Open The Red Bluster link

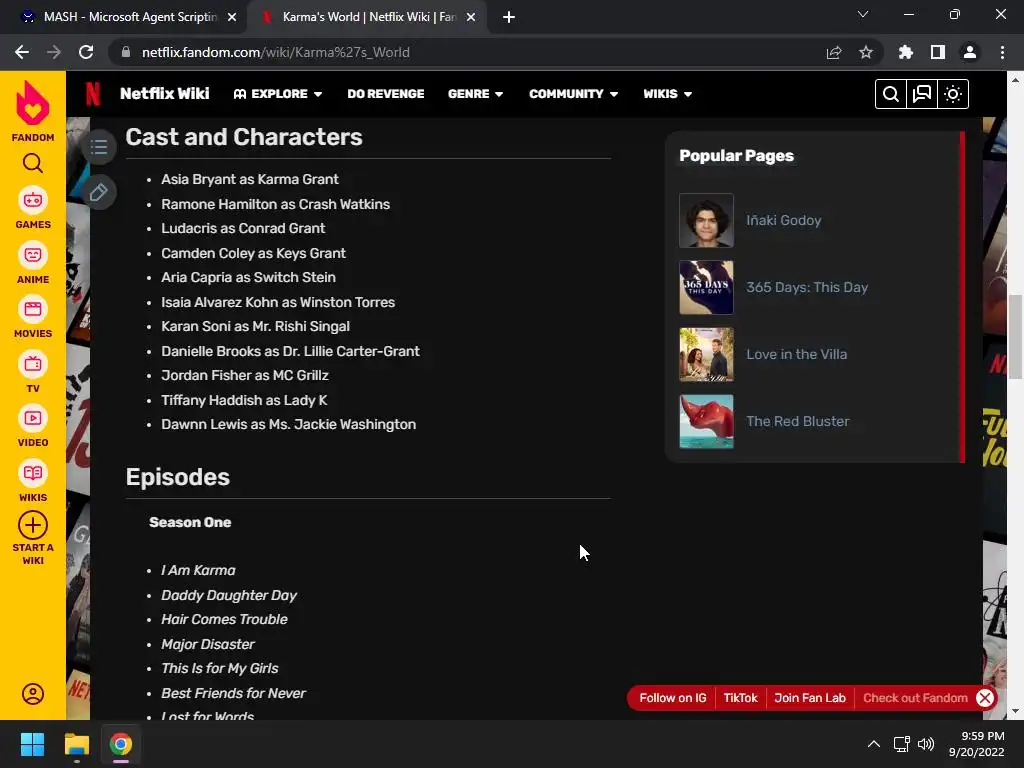[798, 421]
